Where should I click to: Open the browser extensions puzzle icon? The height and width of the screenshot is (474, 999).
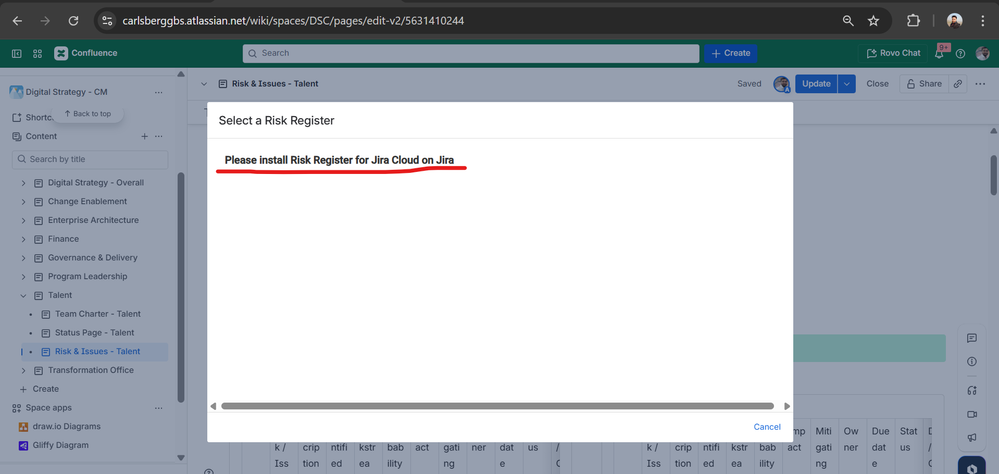coord(912,21)
